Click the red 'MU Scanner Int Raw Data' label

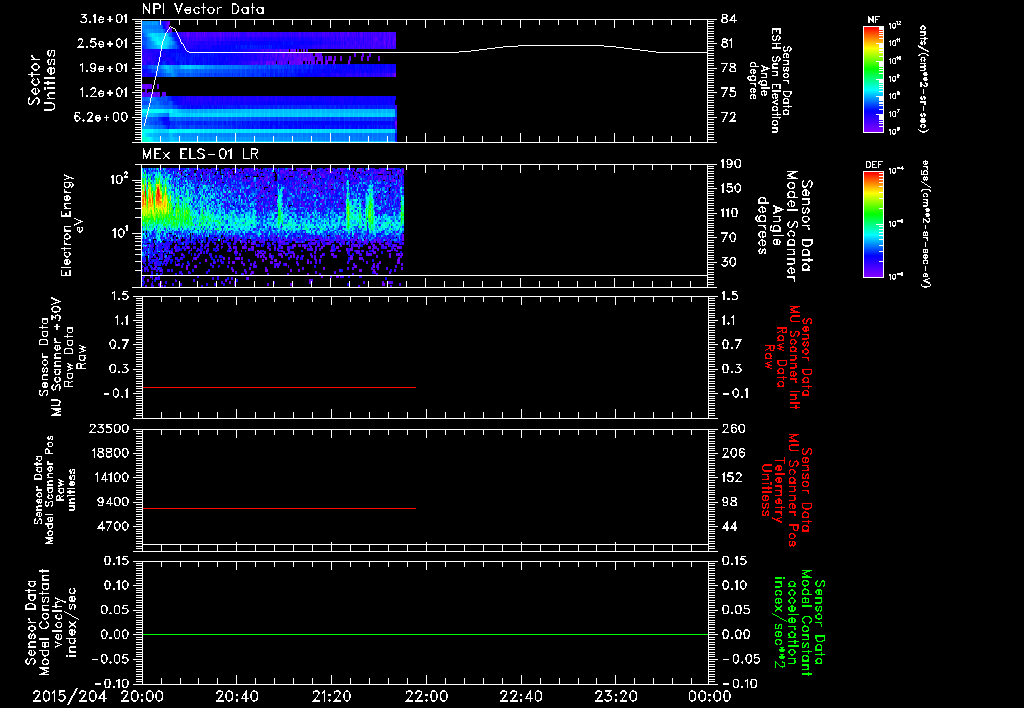click(787, 357)
